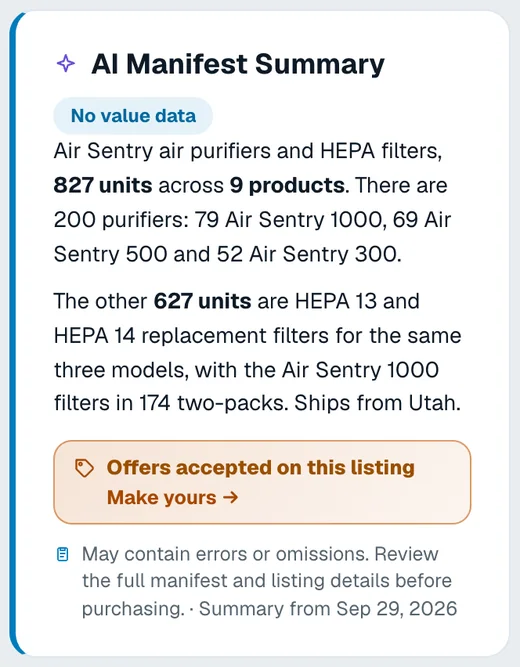The width and height of the screenshot is (520, 667).
Task: Click the bold 627 units text
Action: pos(203,301)
